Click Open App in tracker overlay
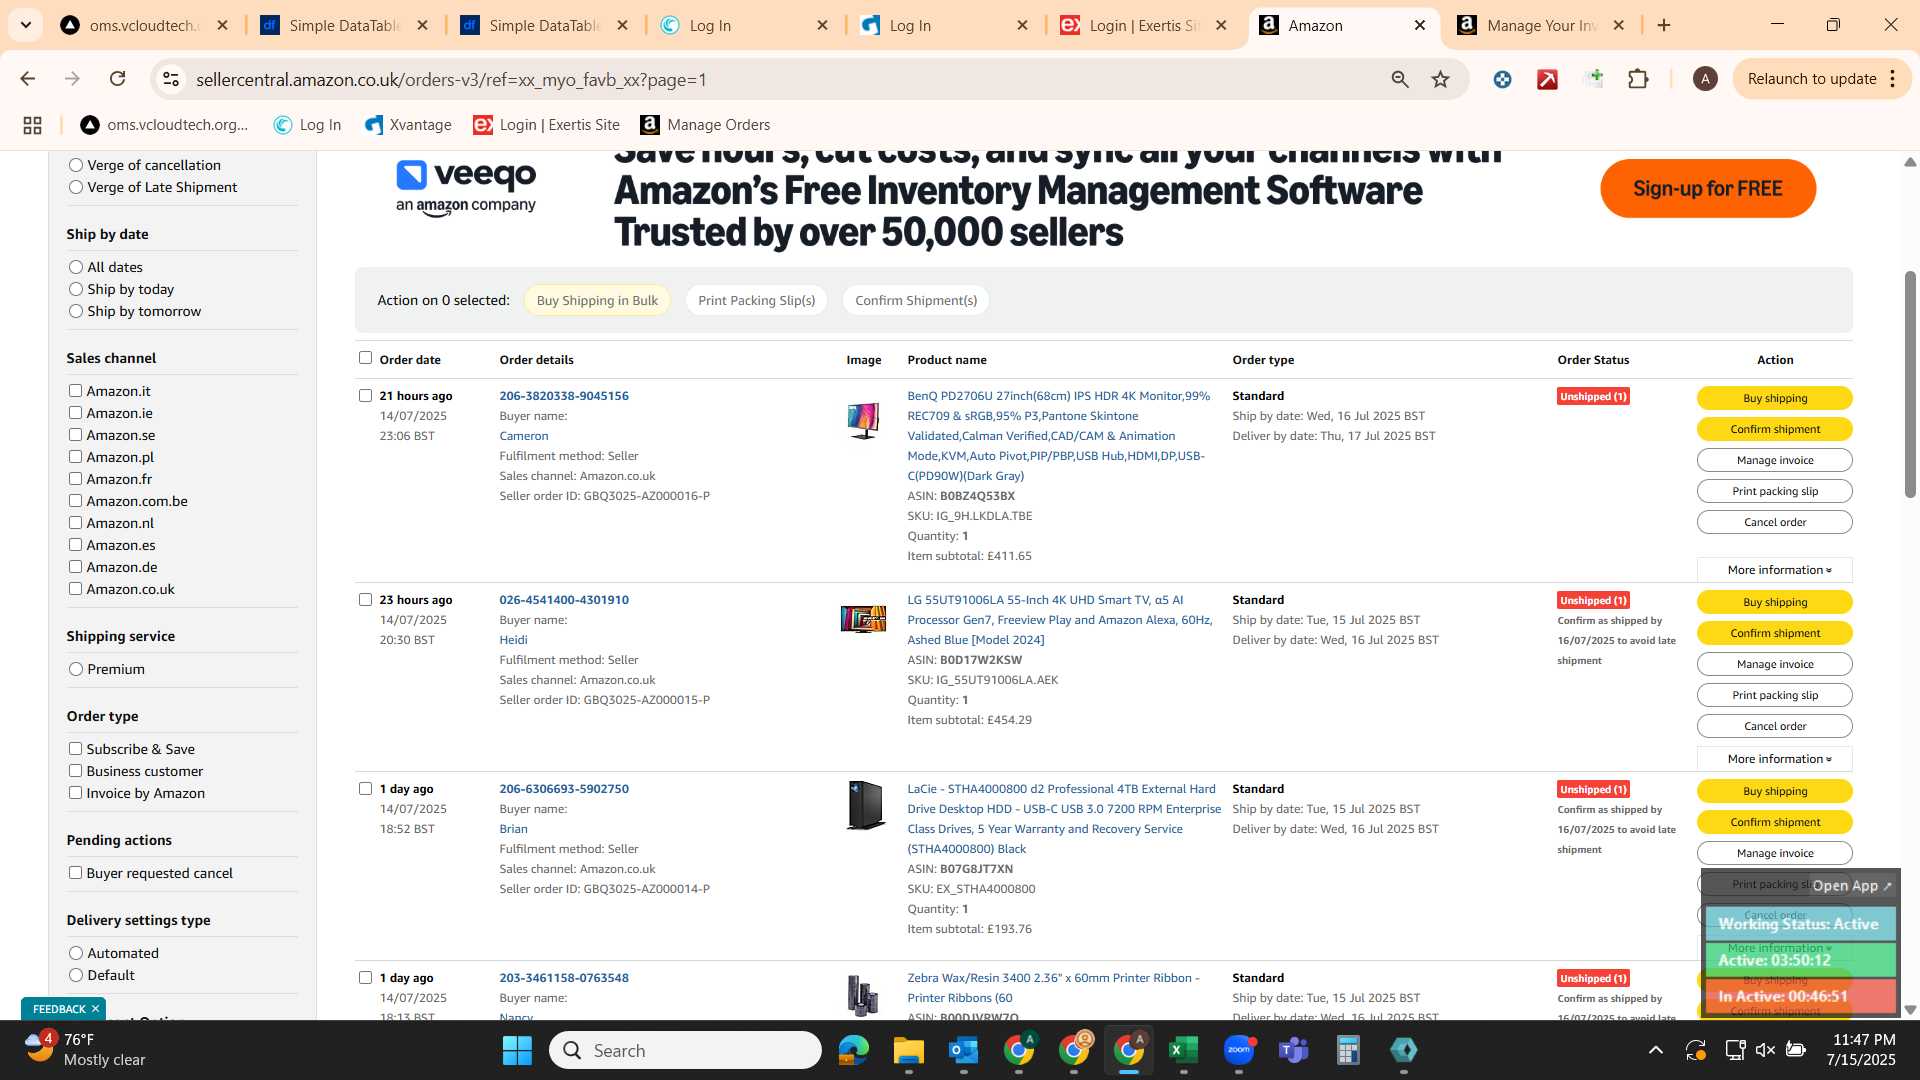This screenshot has height=1080, width=1920. click(x=1852, y=886)
